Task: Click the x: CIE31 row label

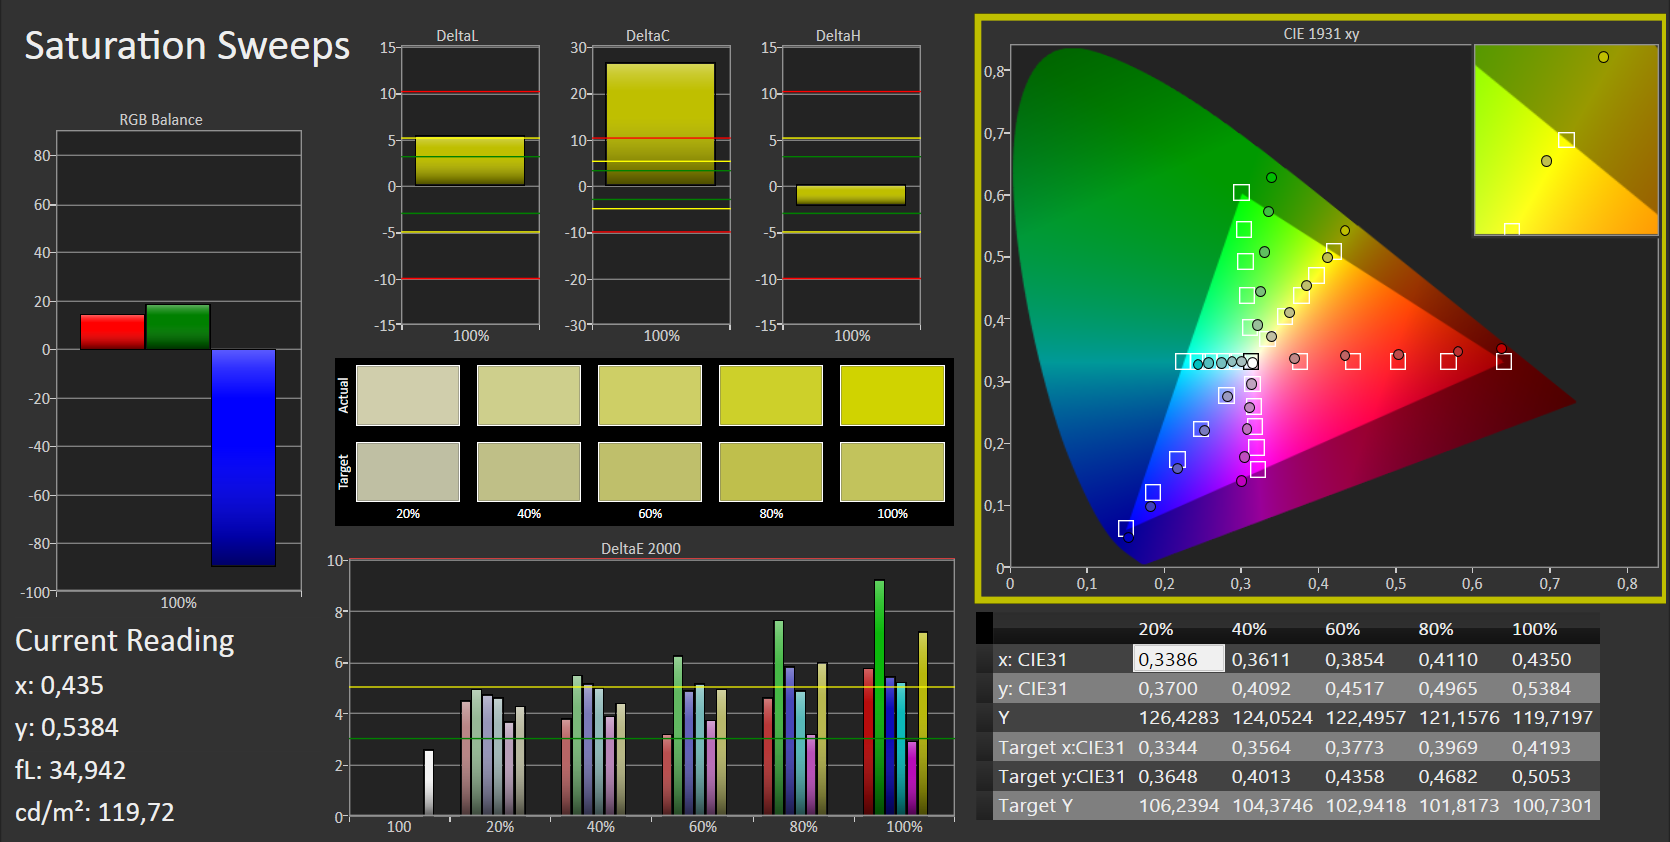Action: coord(1032,659)
